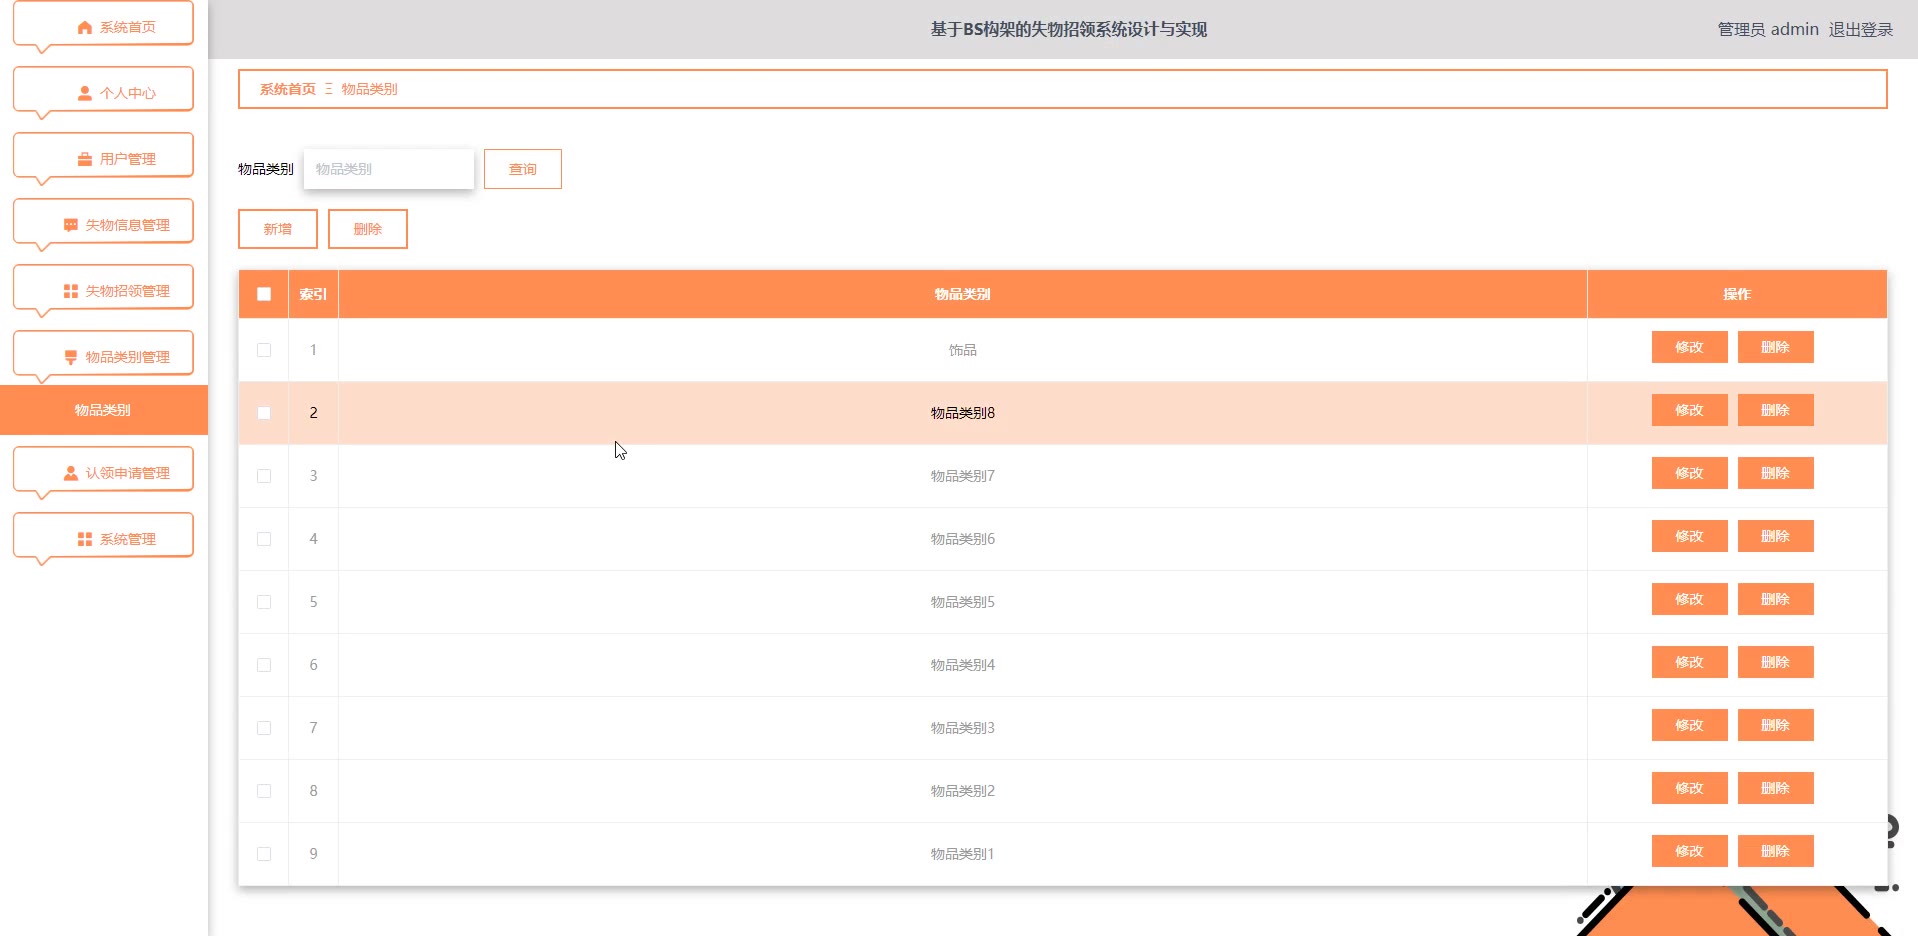Viewport: 1918px width, 936px height.
Task: Focus the 物品类别 search input field
Action: pos(389,169)
